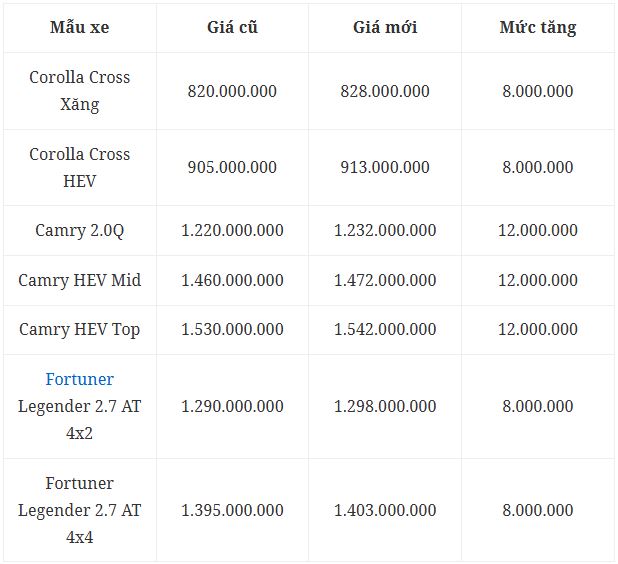Image resolution: width=618 pixels, height=564 pixels.
Task: Select the Corolla Cross HEV model cell
Action: click(x=79, y=168)
